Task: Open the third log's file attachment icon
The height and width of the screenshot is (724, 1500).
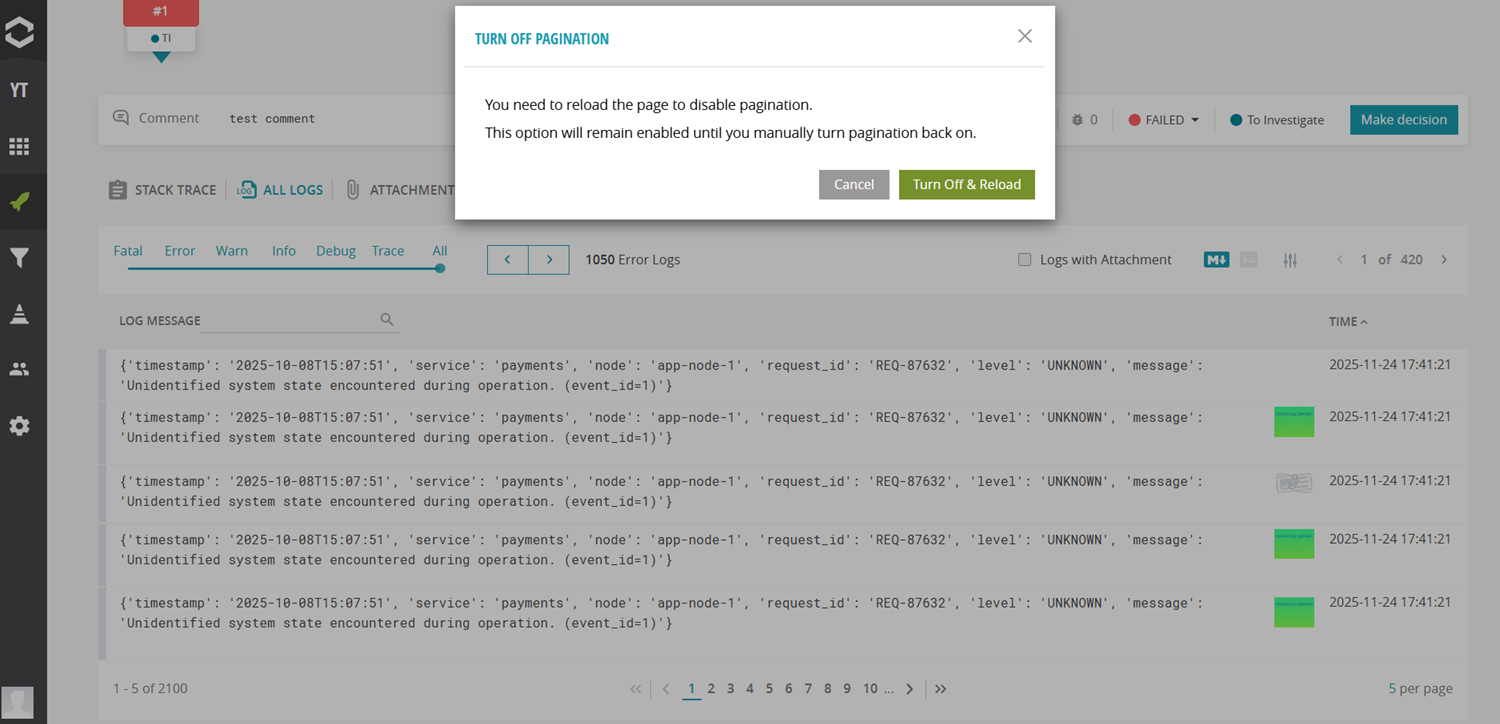Action: click(1294, 483)
